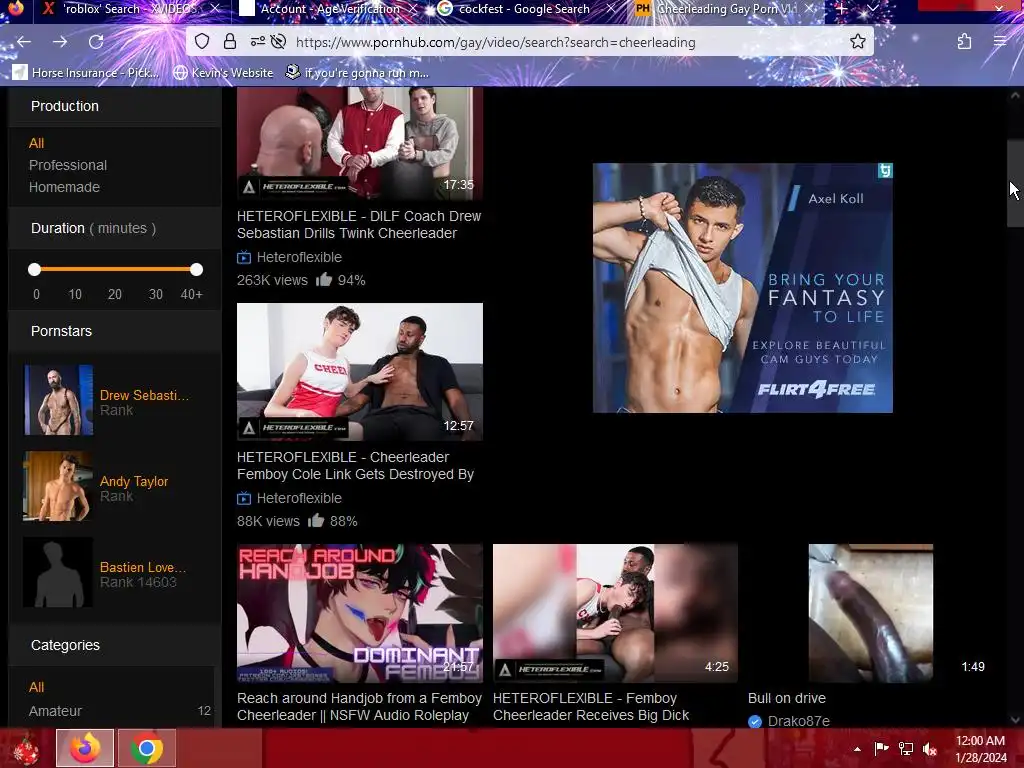Open the Drako87e uploader link
The image size is (1024, 768).
coord(799,721)
